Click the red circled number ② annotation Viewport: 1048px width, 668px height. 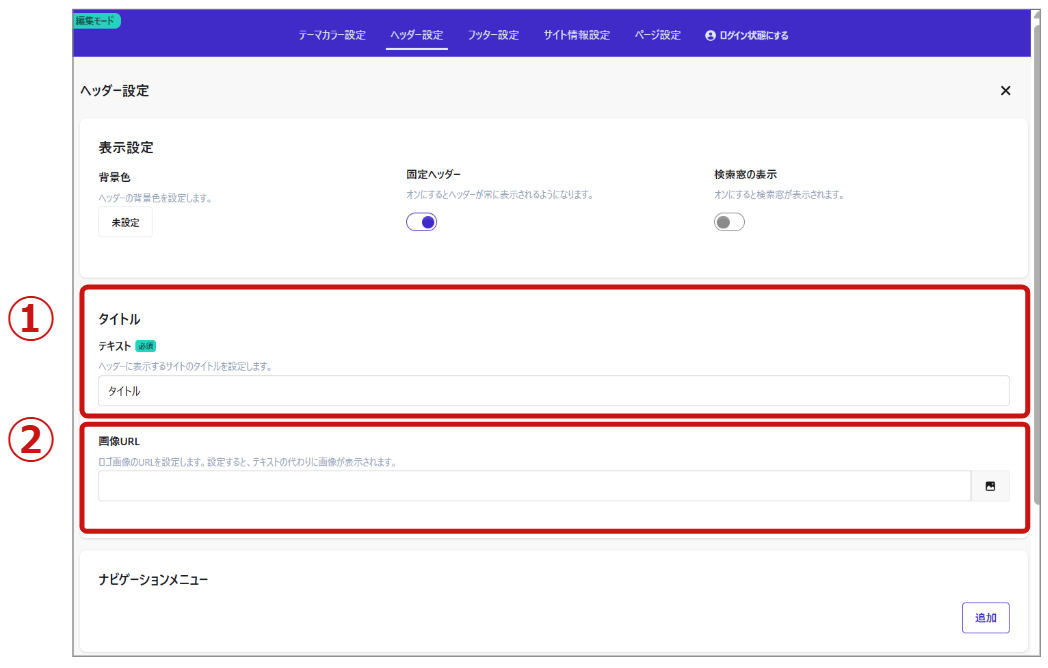(31, 441)
